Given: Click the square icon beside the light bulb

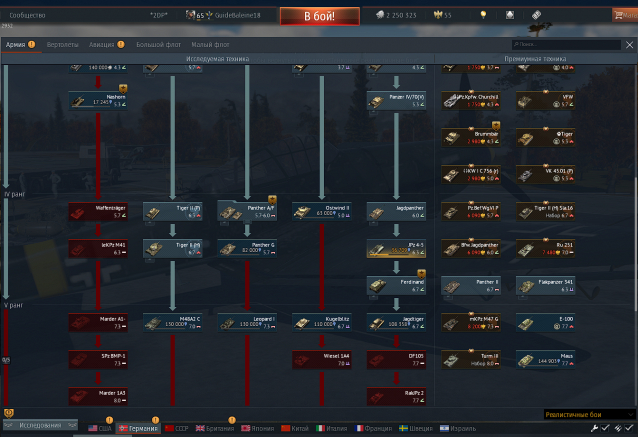Looking at the screenshot, I should coord(510,15).
